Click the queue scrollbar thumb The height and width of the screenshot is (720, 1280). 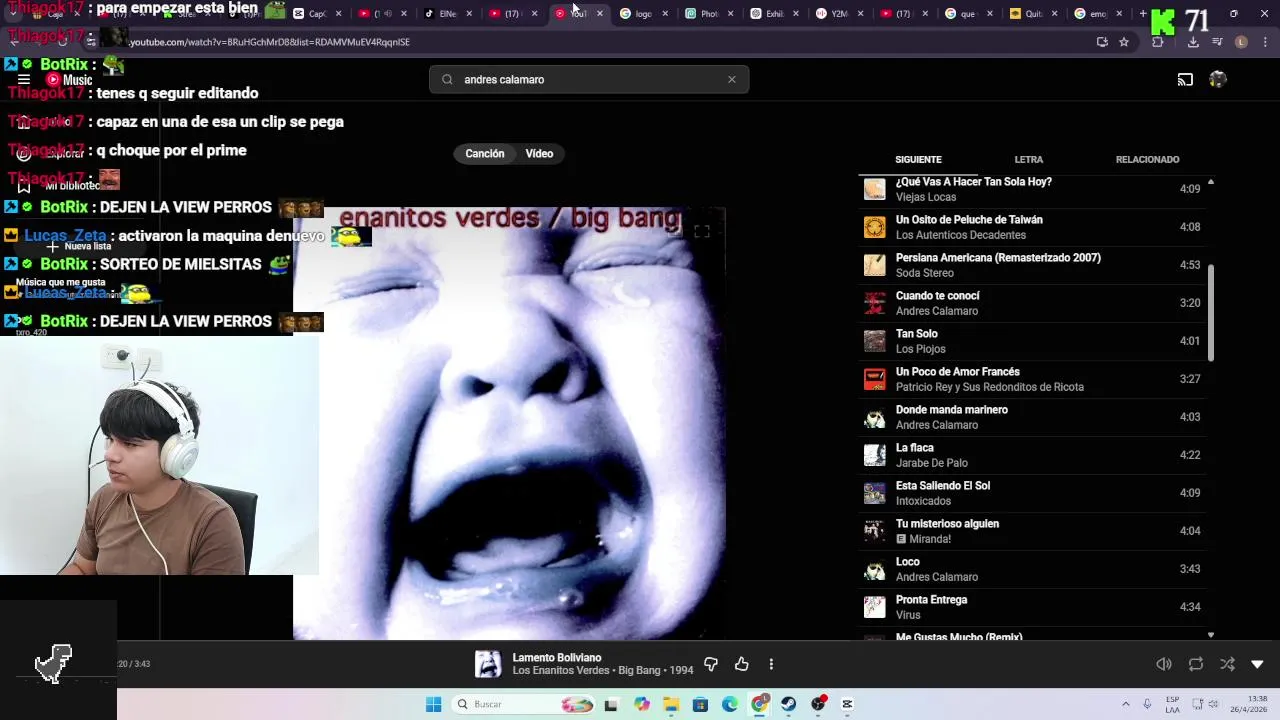point(1211,313)
